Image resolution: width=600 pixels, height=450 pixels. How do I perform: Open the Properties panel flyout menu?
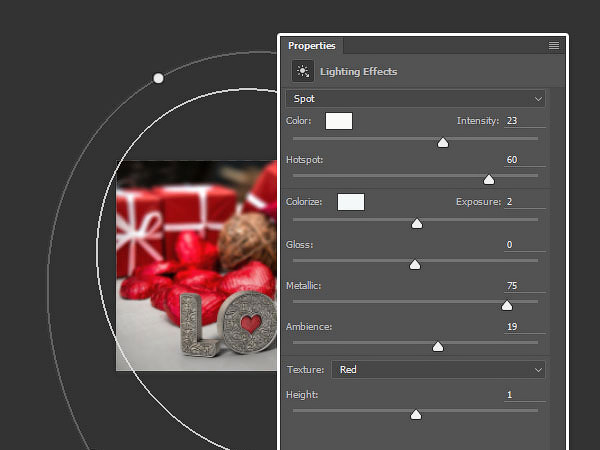click(553, 46)
